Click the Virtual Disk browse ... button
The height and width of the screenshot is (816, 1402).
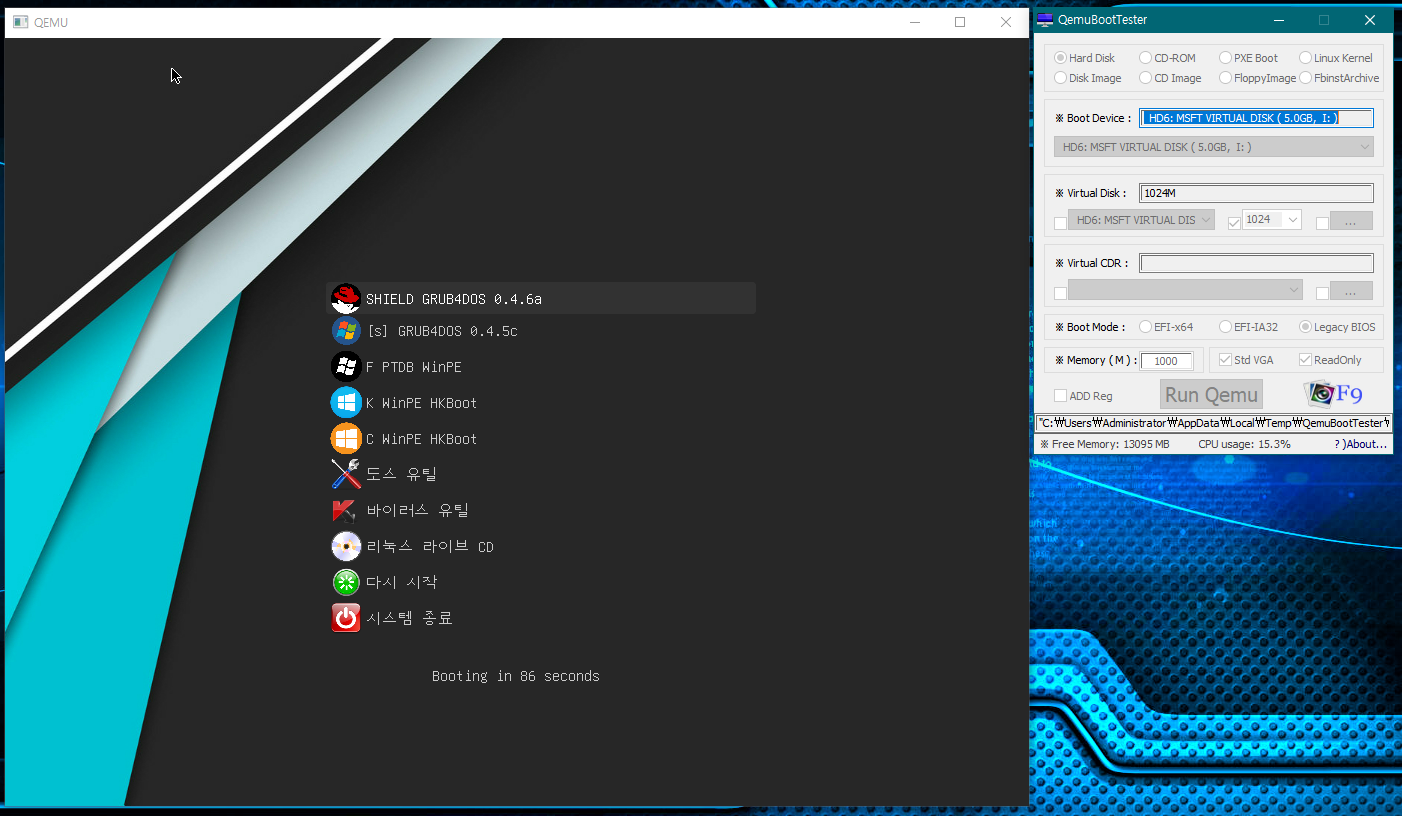click(1351, 221)
